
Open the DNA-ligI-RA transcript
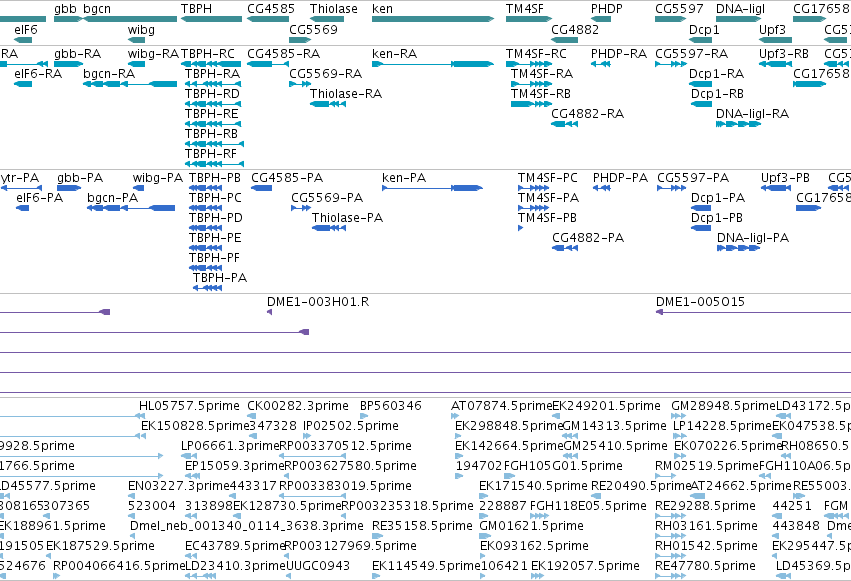click(739, 124)
